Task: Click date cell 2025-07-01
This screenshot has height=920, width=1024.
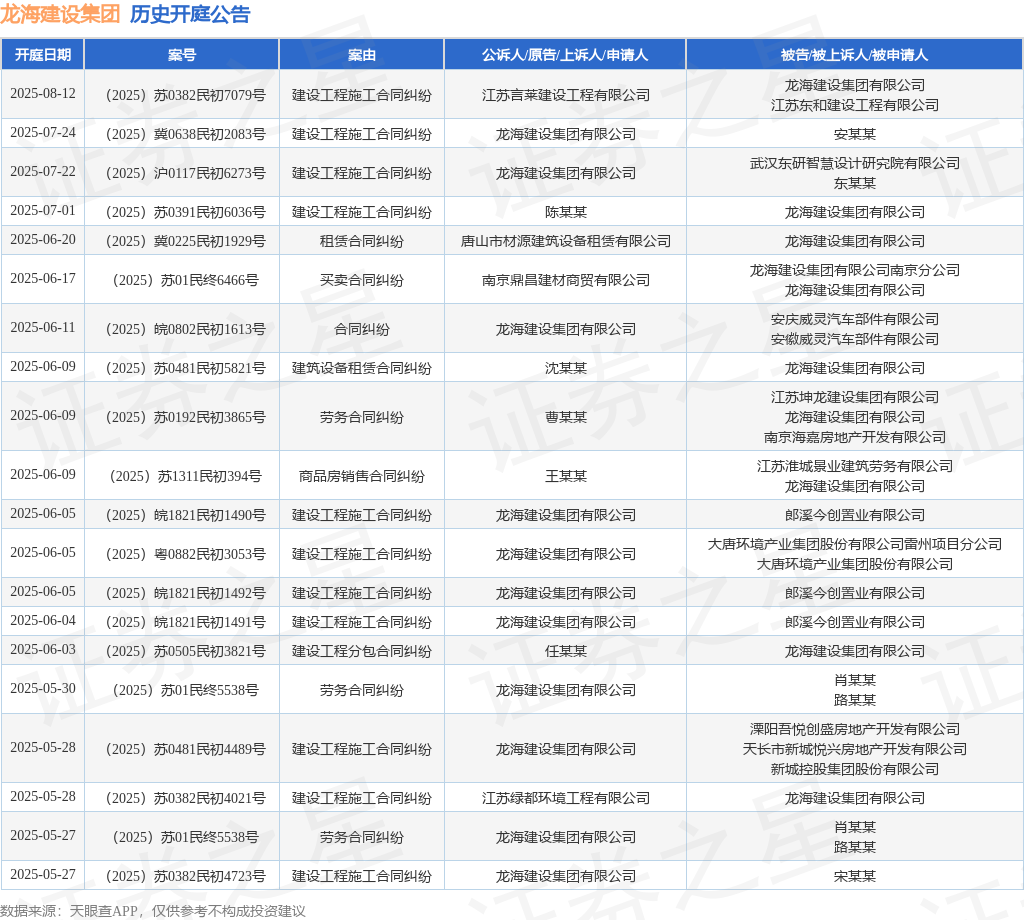Action: (x=43, y=211)
